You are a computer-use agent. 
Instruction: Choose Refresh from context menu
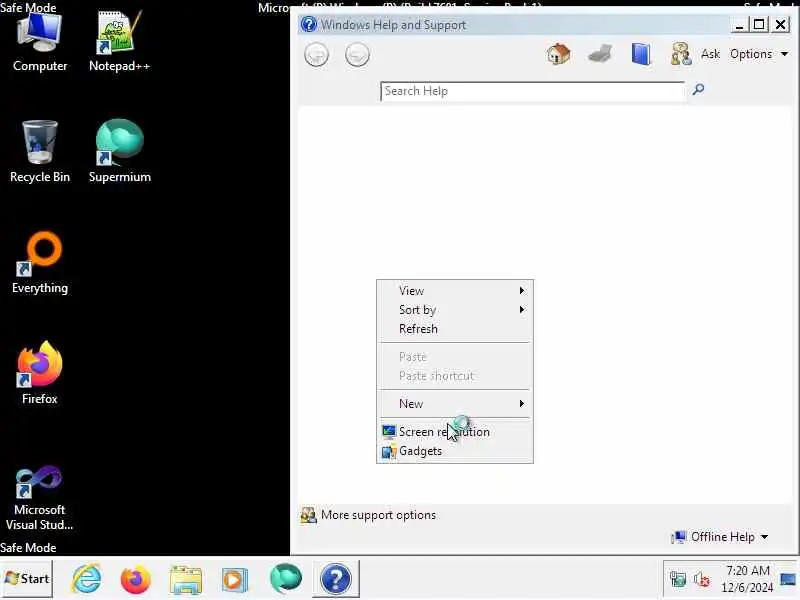(454, 329)
